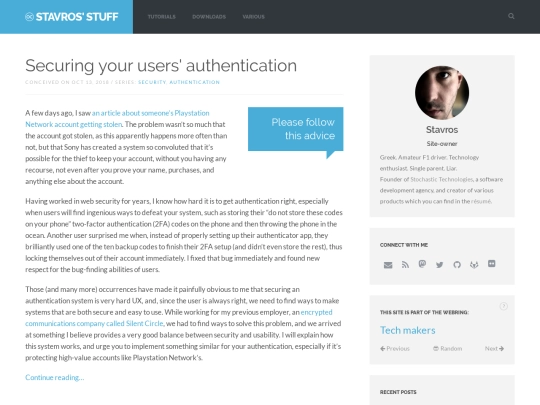Click the 'CONNECT WITH ME' heading
This screenshot has height=405, width=540.
pyautogui.click(x=404, y=245)
